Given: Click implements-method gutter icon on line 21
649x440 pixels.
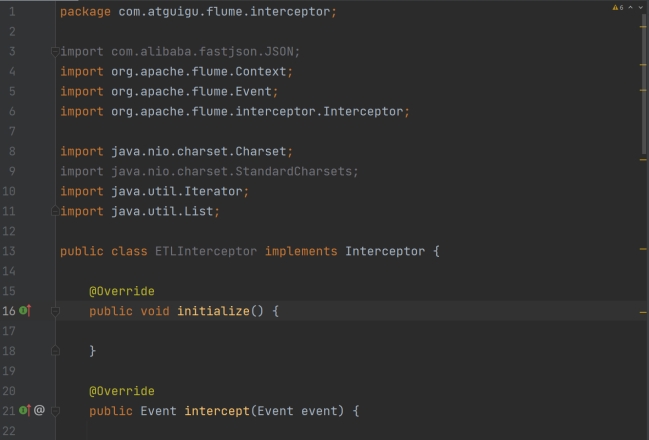Looking at the screenshot, I should 25,410.
